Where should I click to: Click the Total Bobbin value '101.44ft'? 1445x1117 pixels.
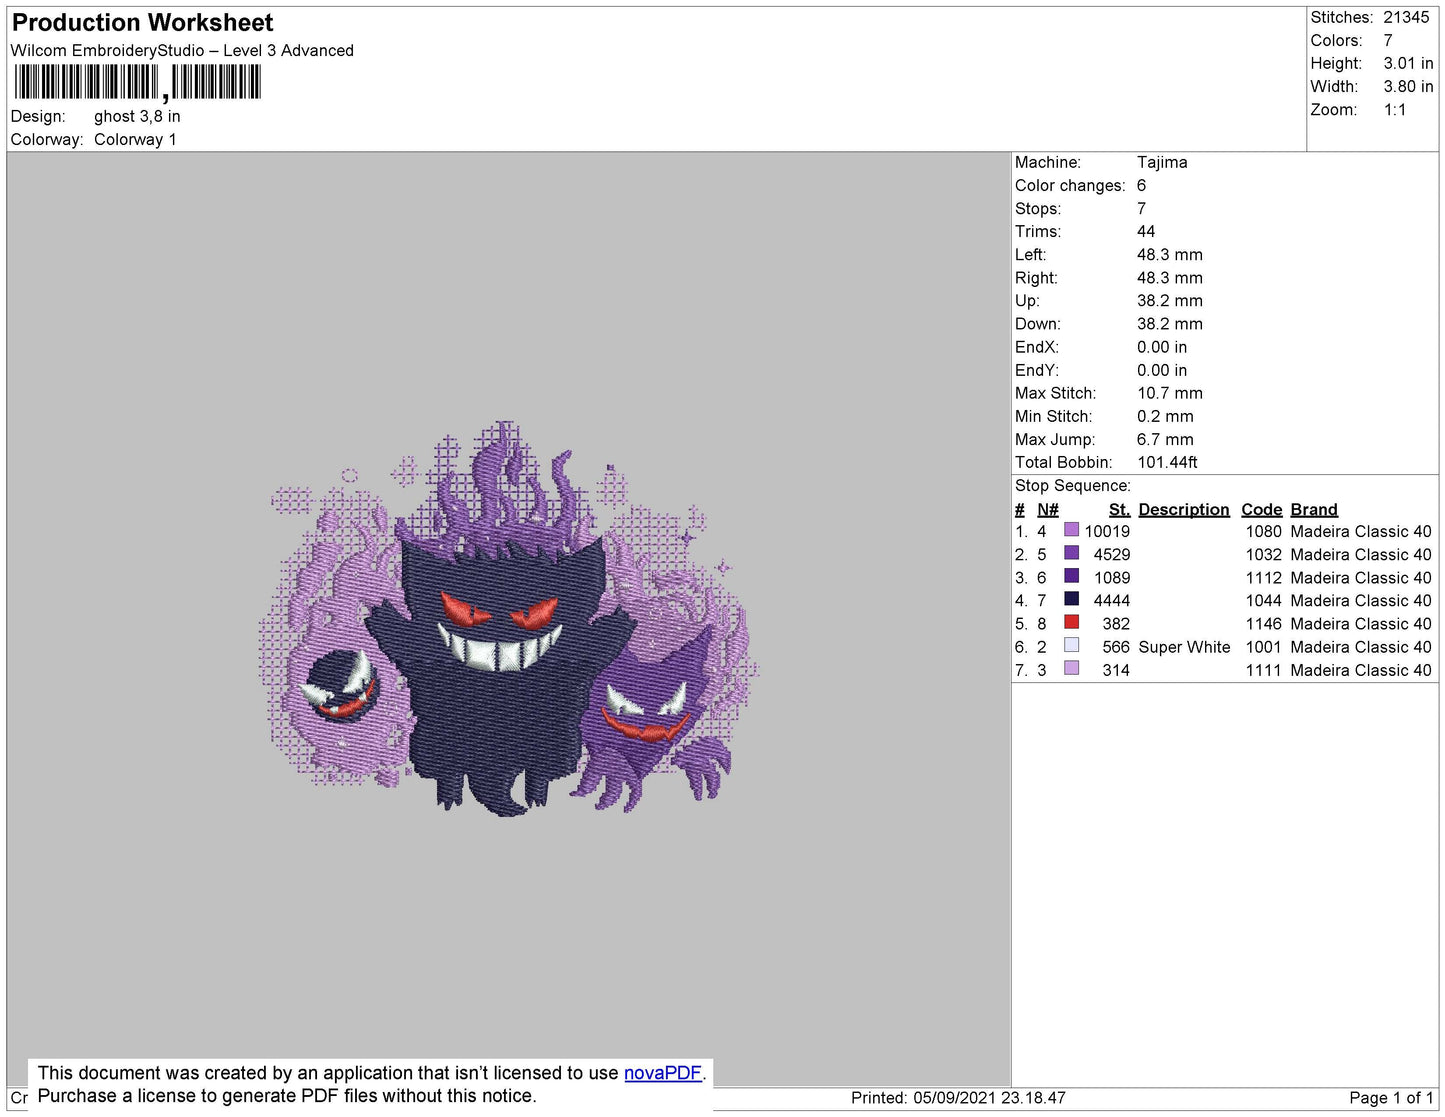click(x=1167, y=463)
